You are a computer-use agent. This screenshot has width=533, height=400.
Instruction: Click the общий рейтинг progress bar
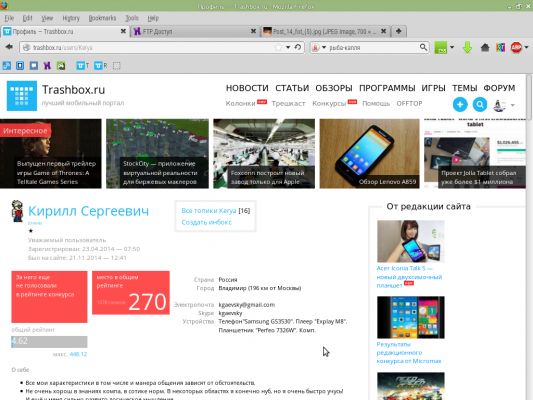[x=49, y=342]
